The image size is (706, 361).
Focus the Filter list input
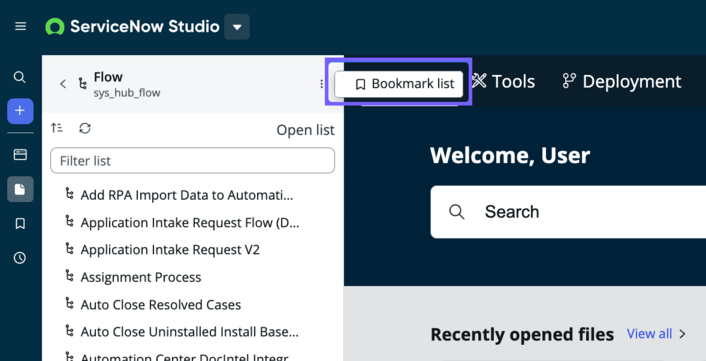tap(192, 161)
